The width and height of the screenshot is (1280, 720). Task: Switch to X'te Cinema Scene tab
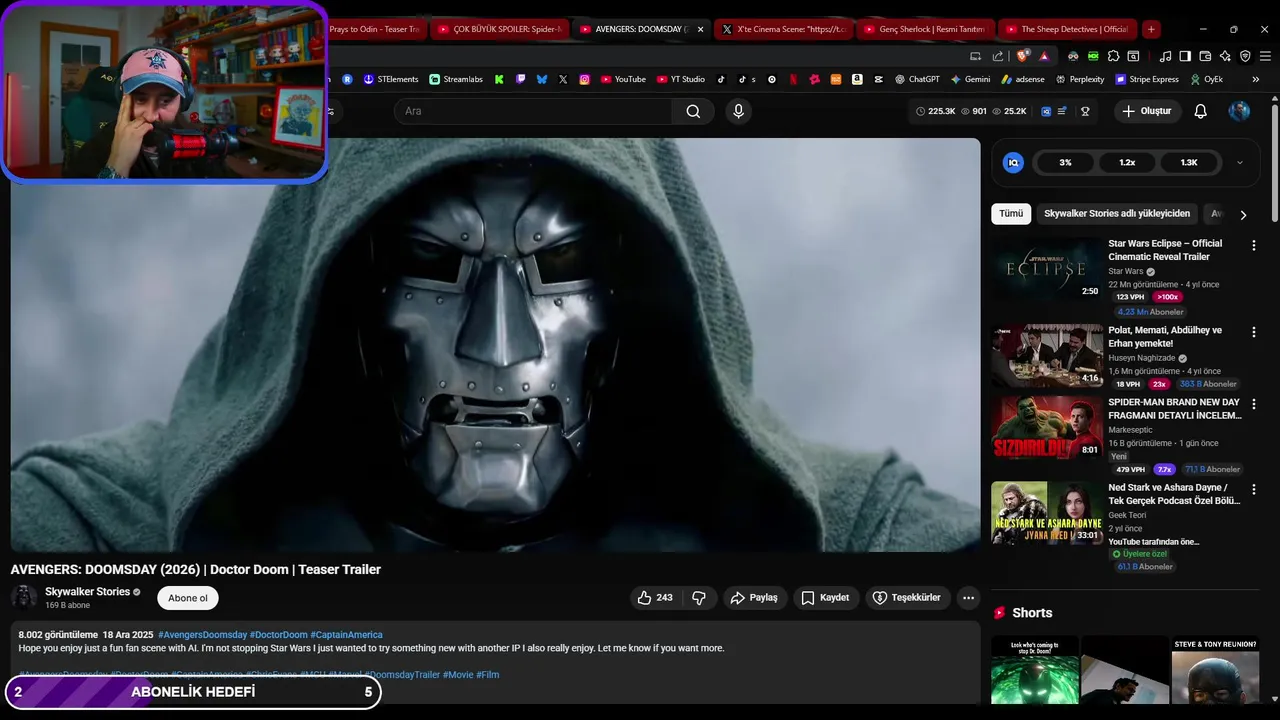coord(783,29)
